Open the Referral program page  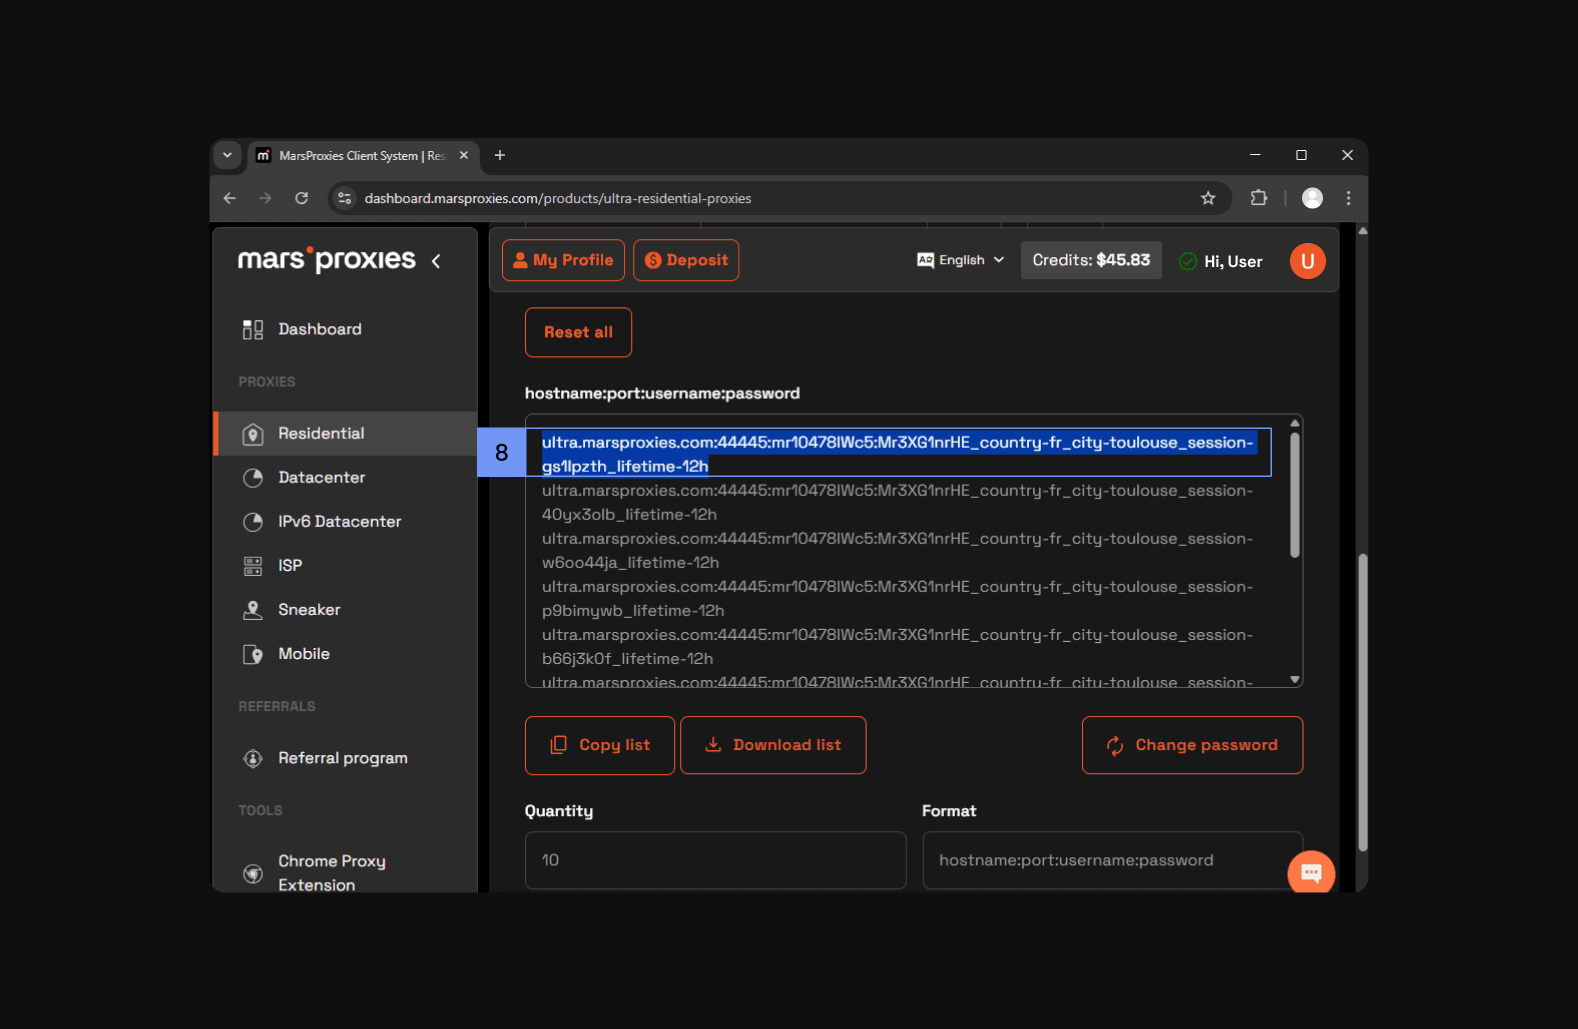click(345, 758)
